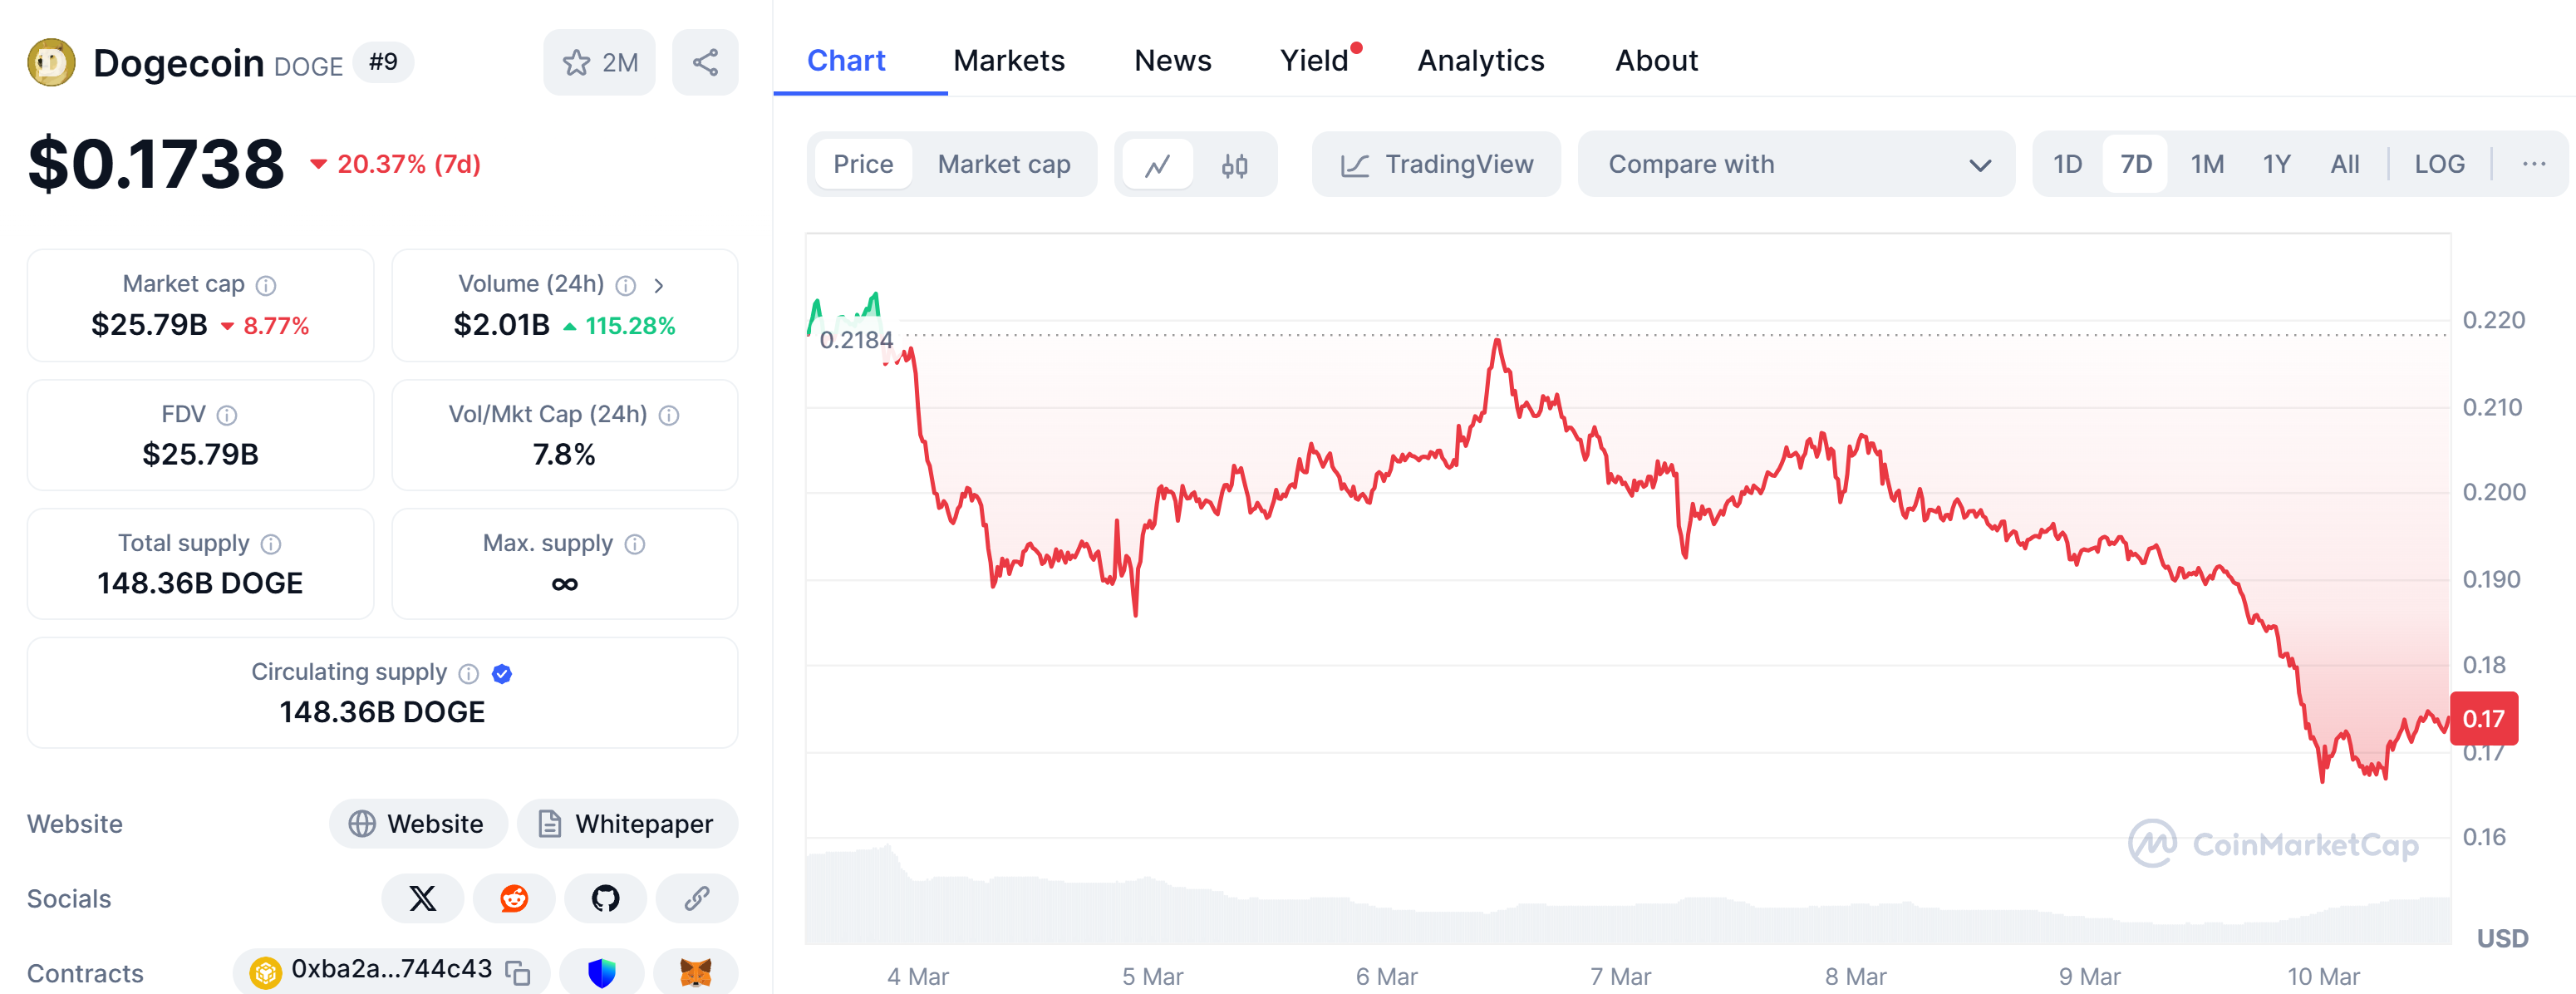Image resolution: width=2576 pixels, height=994 pixels.
Task: Click the info icon beside Market cap
Action: tap(266, 286)
